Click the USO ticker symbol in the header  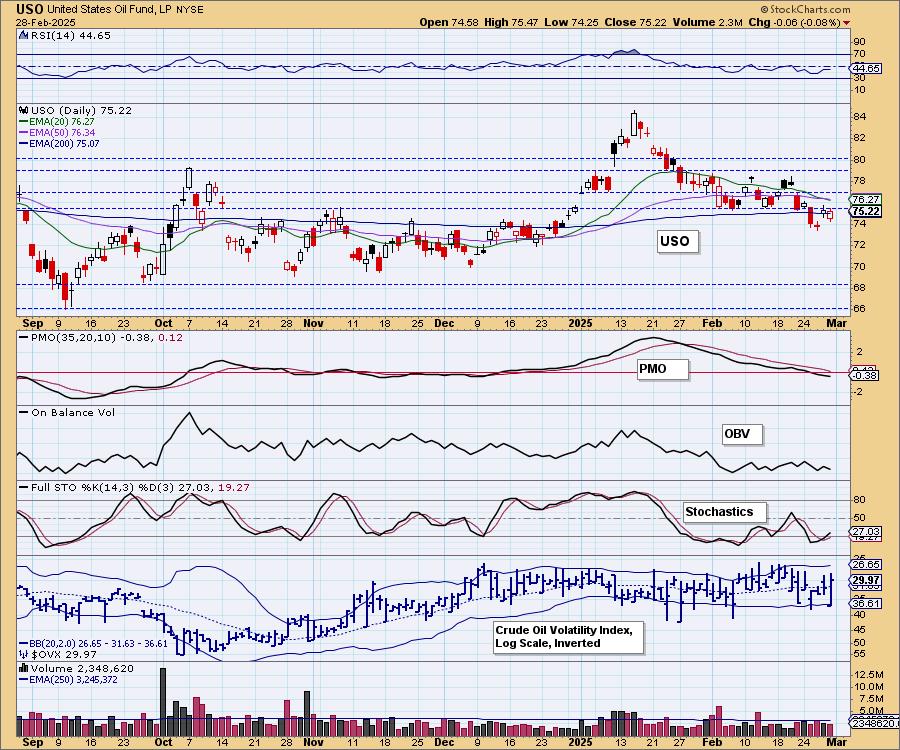[x=28, y=9]
